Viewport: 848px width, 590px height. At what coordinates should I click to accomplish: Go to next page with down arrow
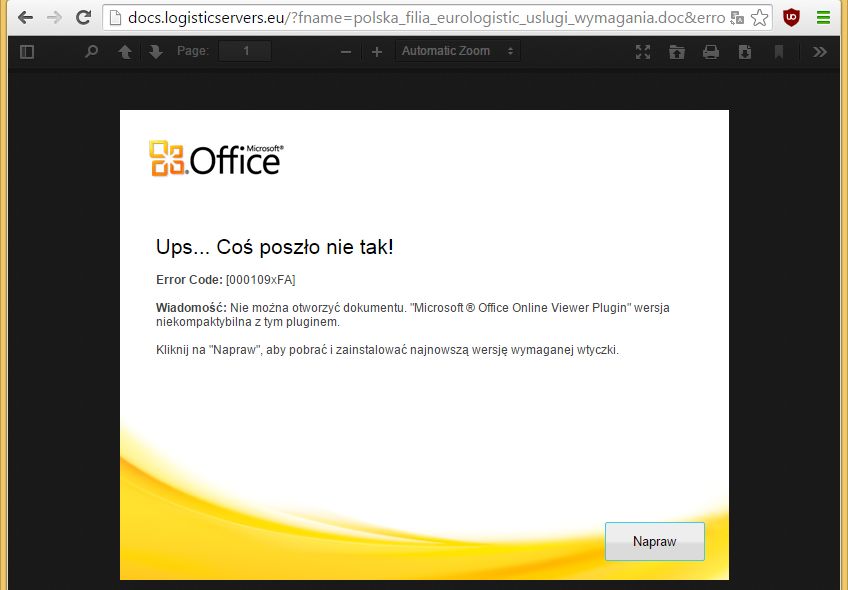tap(156, 52)
